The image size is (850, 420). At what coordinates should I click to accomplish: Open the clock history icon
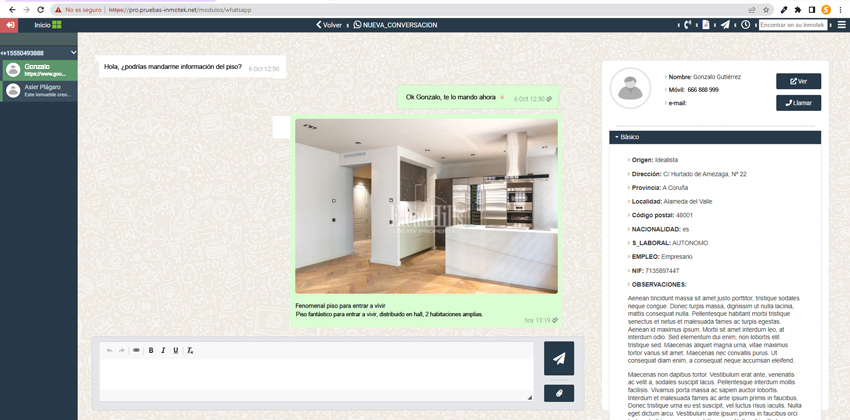tap(746, 25)
